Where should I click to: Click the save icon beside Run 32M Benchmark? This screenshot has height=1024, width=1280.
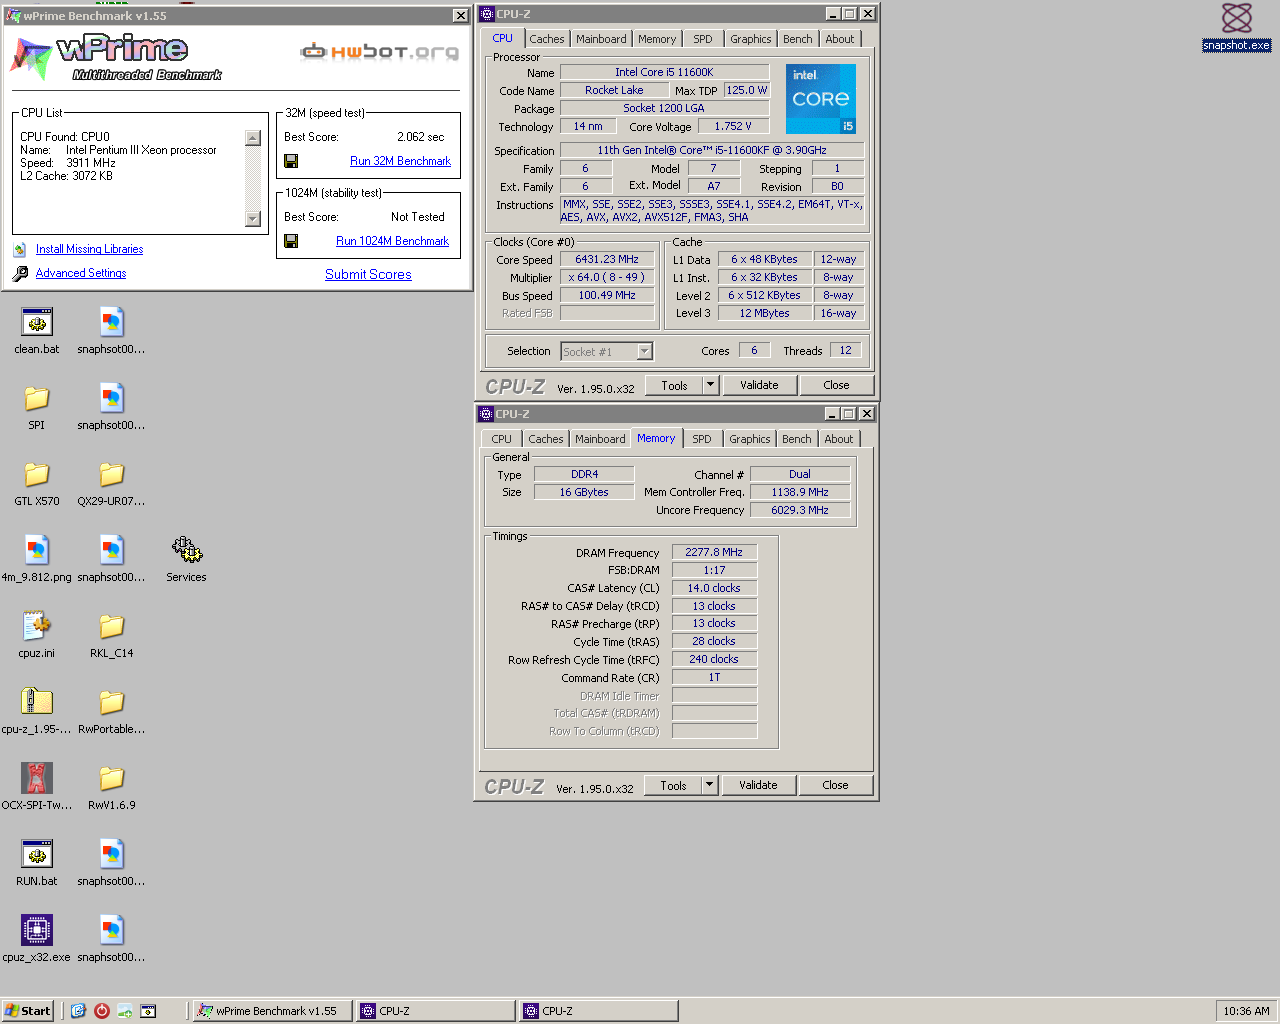pos(291,161)
